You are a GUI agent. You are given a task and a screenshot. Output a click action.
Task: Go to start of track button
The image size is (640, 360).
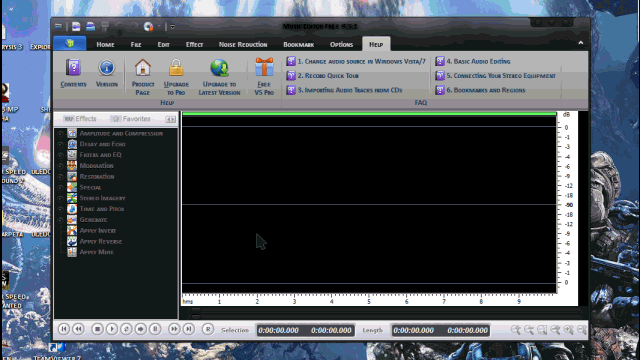(x=64, y=329)
